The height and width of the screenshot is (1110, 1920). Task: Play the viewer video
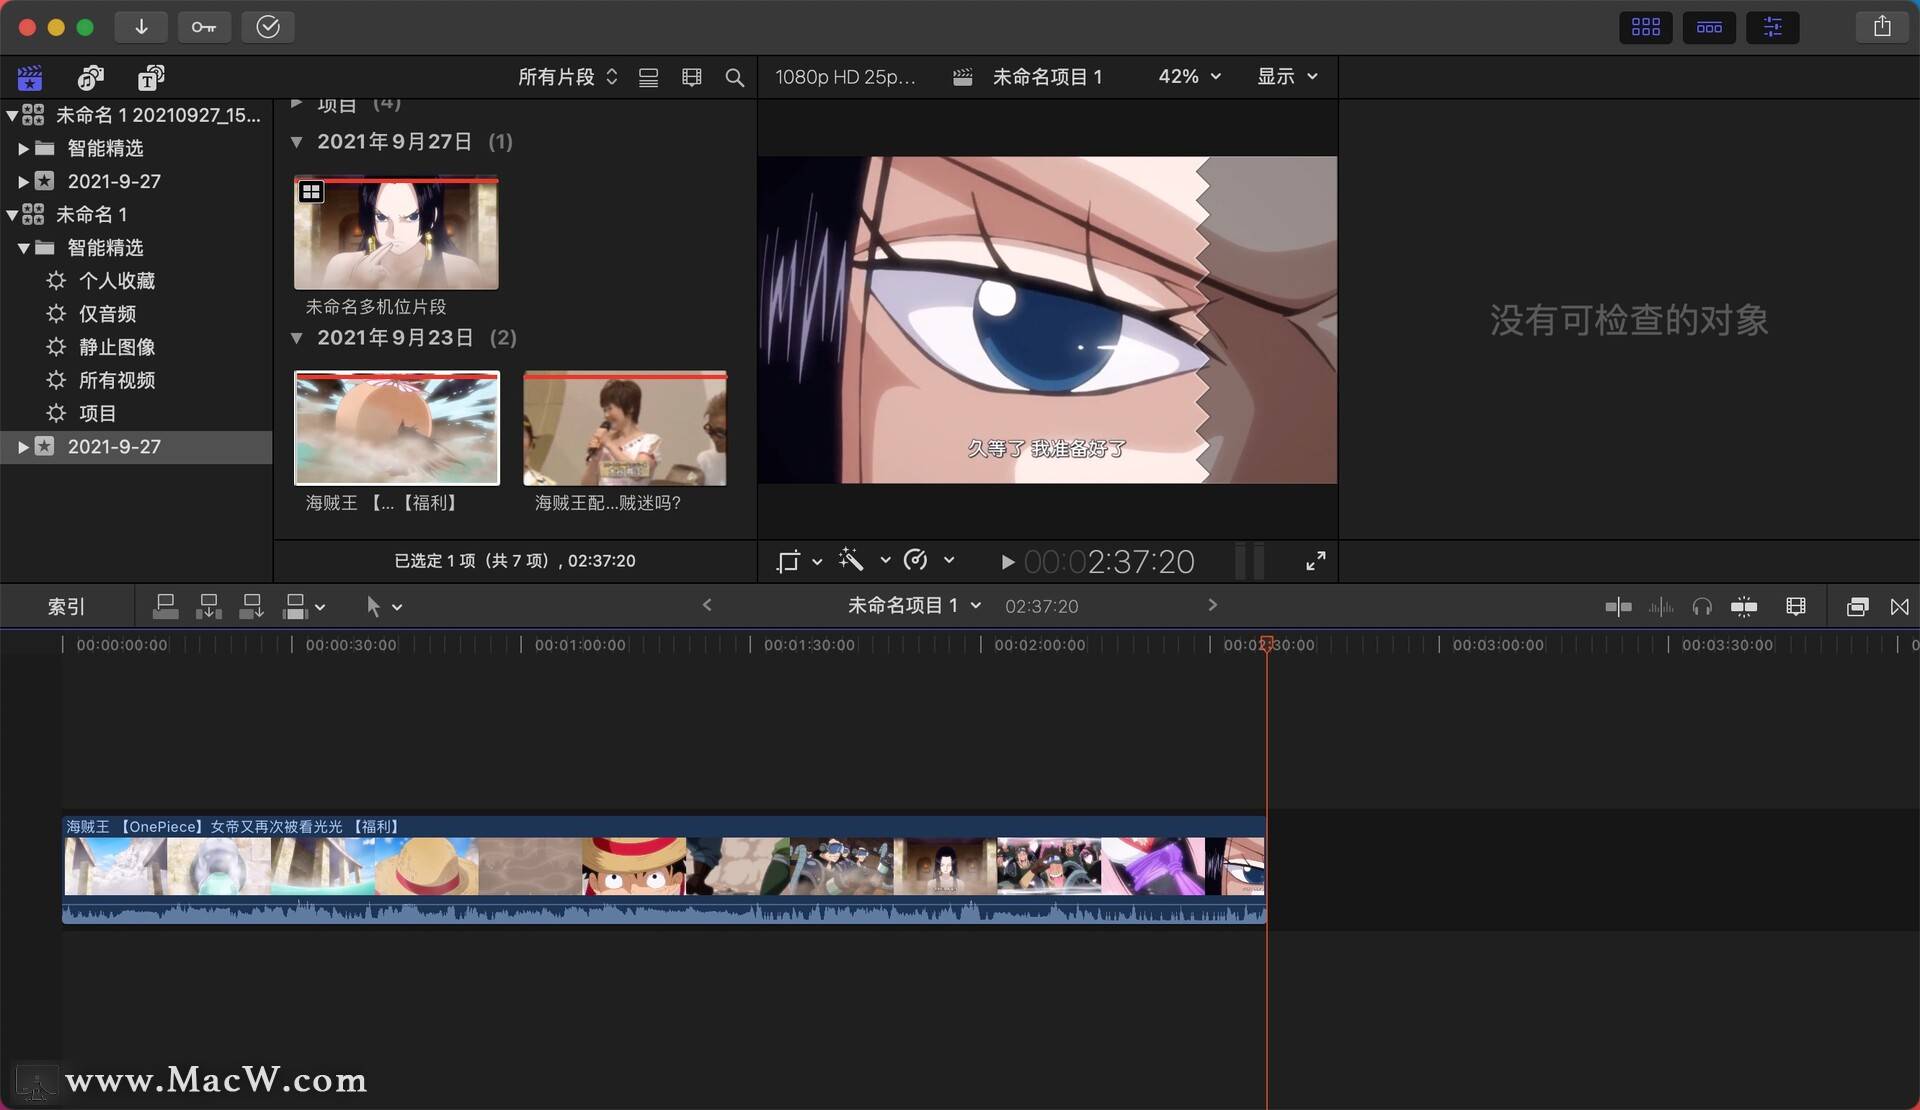pyautogui.click(x=1007, y=562)
